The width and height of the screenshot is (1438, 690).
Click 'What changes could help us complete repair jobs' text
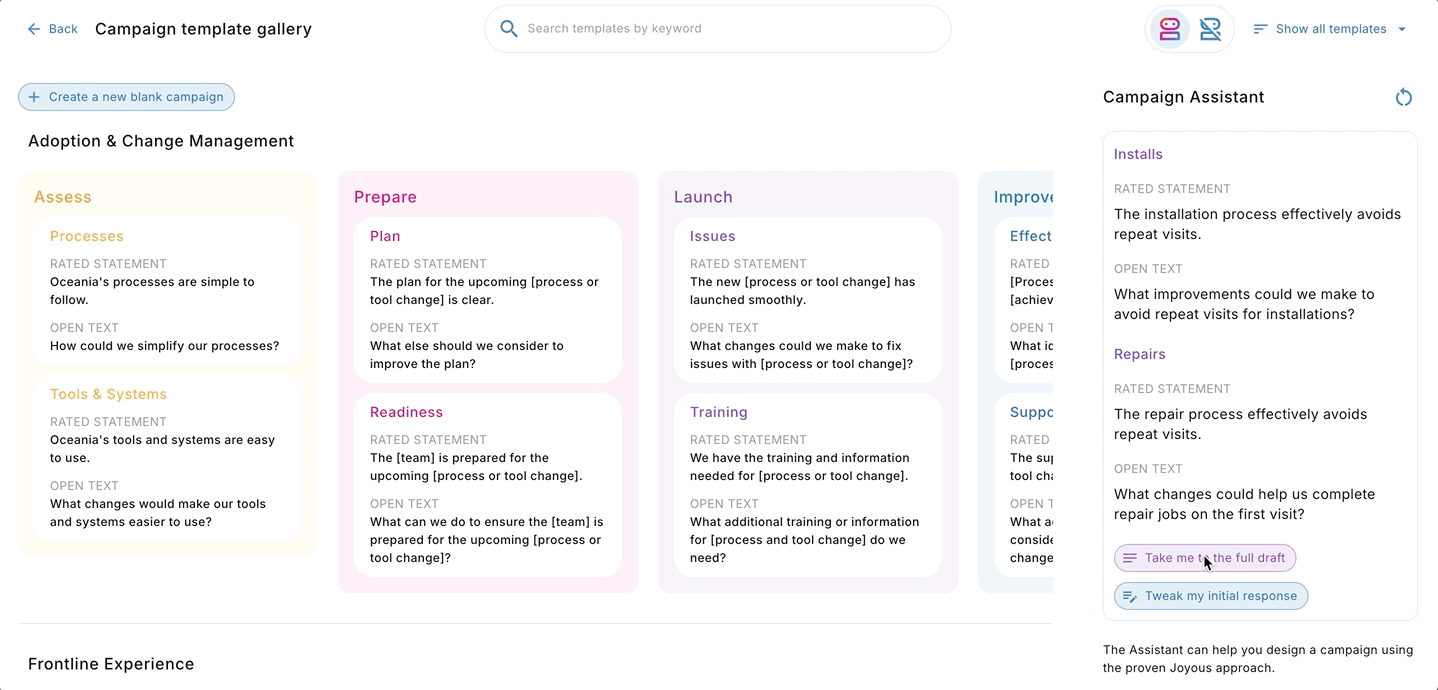click(1244, 504)
